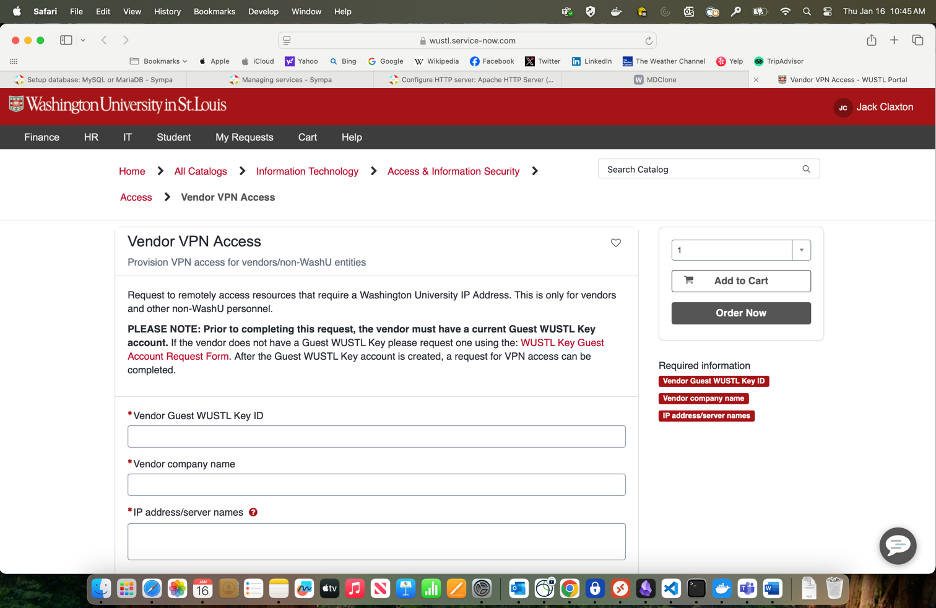The width and height of the screenshot is (936, 608).
Task: Open Google Chrome from the Dock
Action: (x=569, y=589)
